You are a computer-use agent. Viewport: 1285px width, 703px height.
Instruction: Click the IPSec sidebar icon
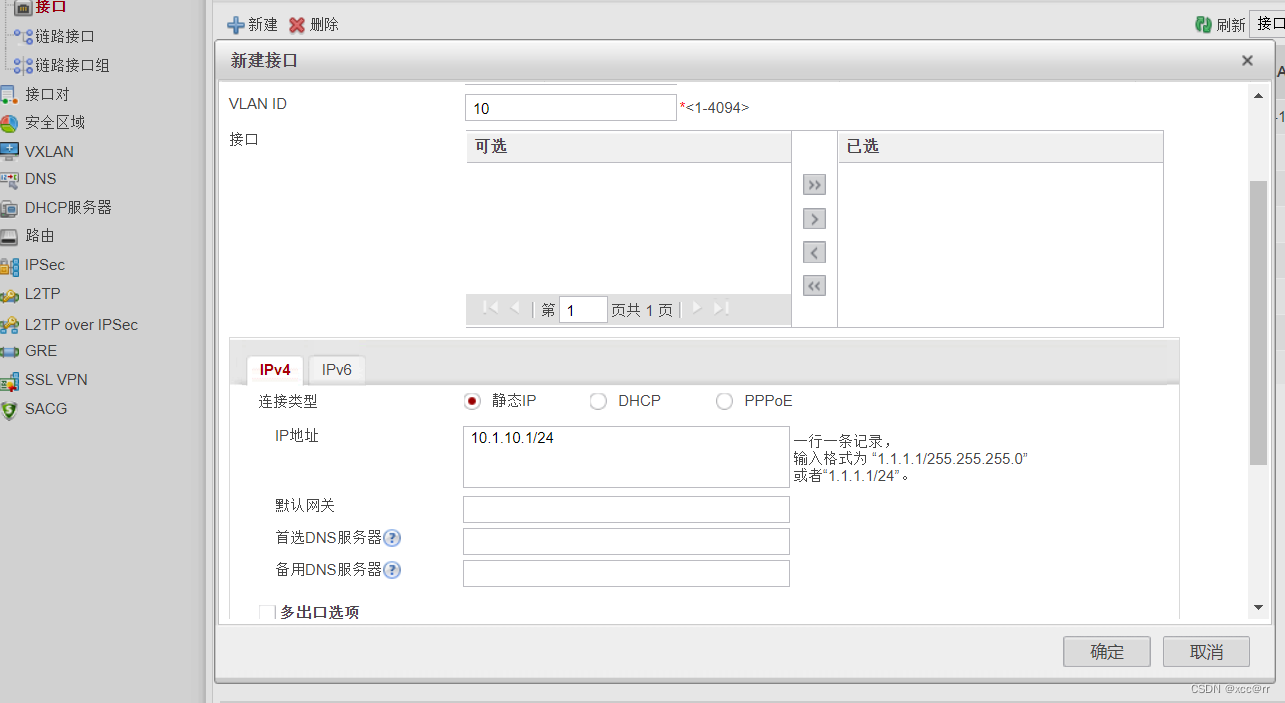[9, 266]
